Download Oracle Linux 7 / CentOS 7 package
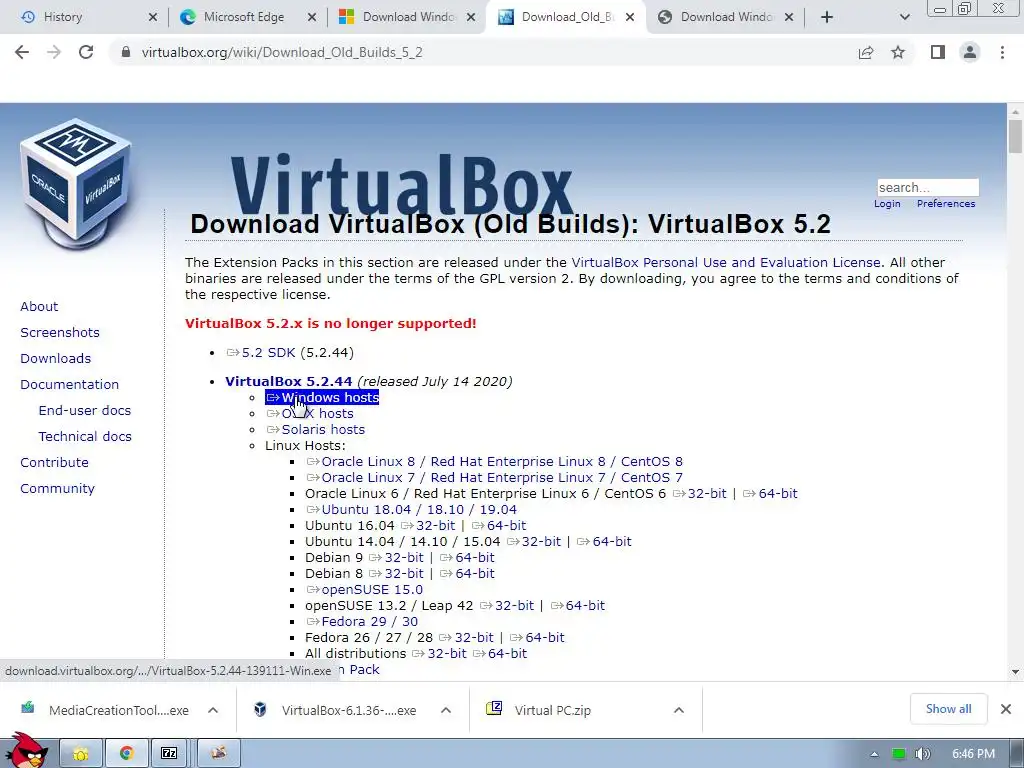The height and width of the screenshot is (768, 1024). (494, 477)
